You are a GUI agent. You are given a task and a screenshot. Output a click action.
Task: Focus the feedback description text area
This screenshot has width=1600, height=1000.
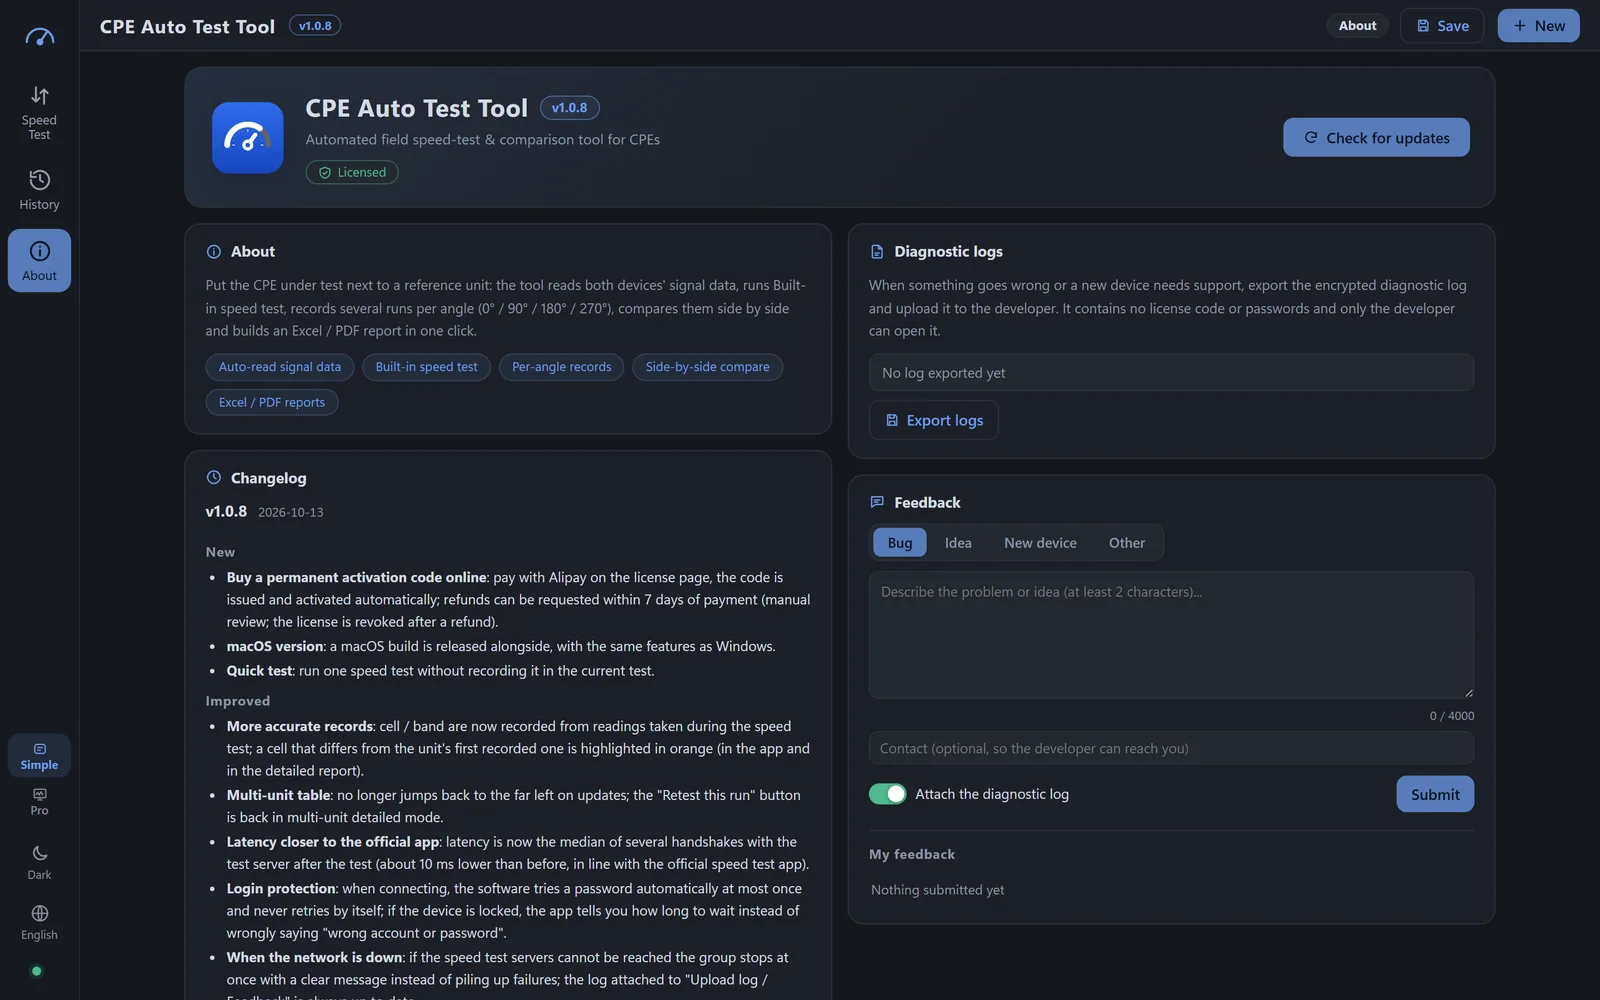point(1171,635)
